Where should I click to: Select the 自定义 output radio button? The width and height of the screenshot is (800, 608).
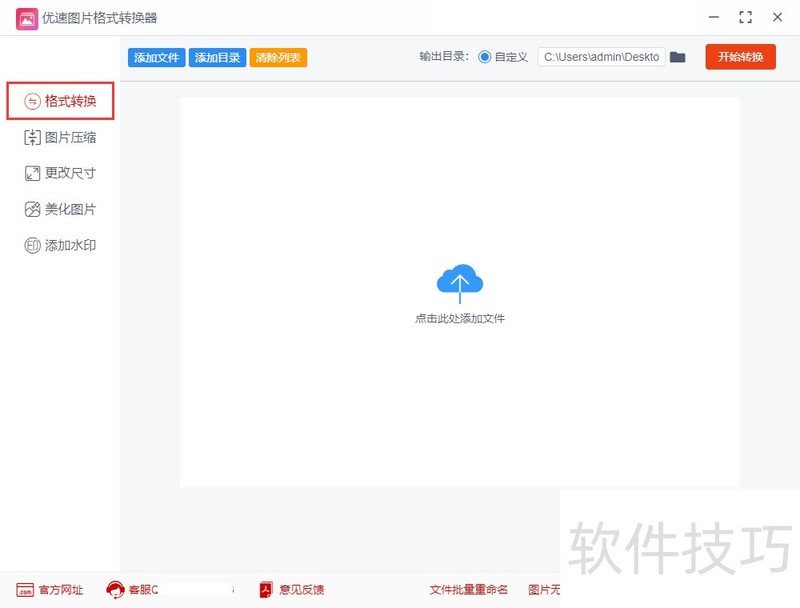(484, 57)
